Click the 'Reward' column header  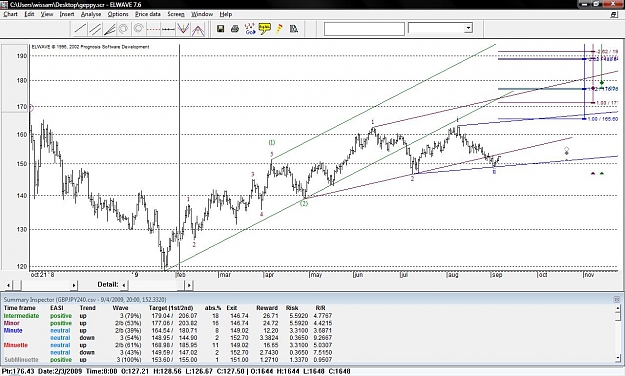click(267, 308)
